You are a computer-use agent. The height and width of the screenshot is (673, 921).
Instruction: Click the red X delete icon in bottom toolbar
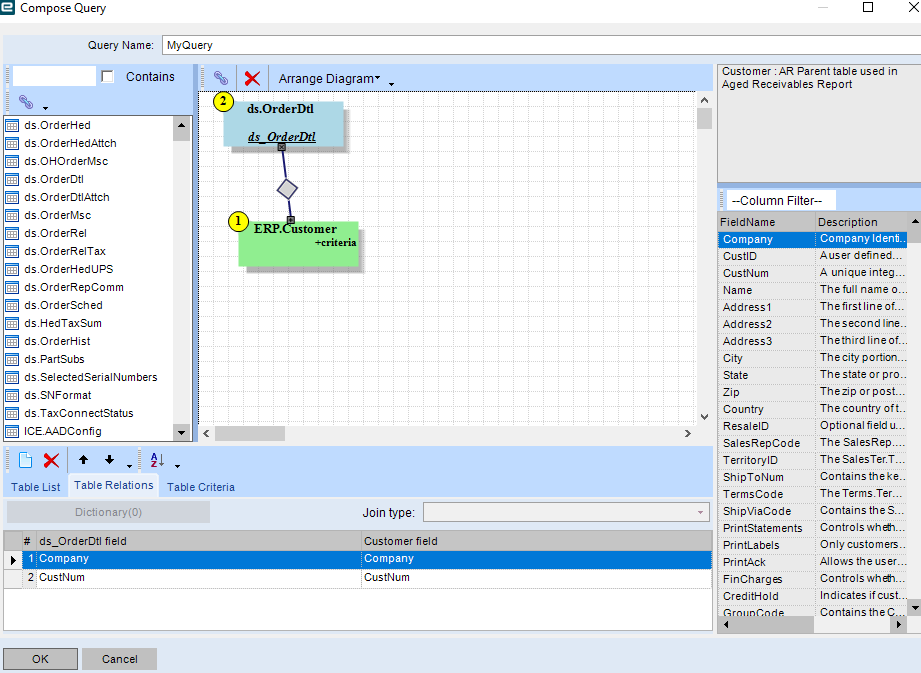(x=52, y=460)
